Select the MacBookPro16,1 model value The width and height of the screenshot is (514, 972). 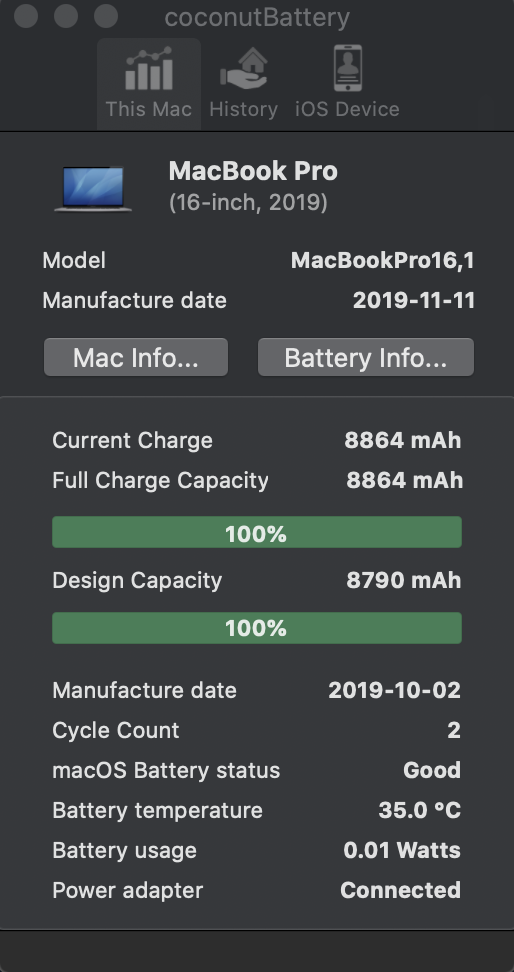click(383, 261)
